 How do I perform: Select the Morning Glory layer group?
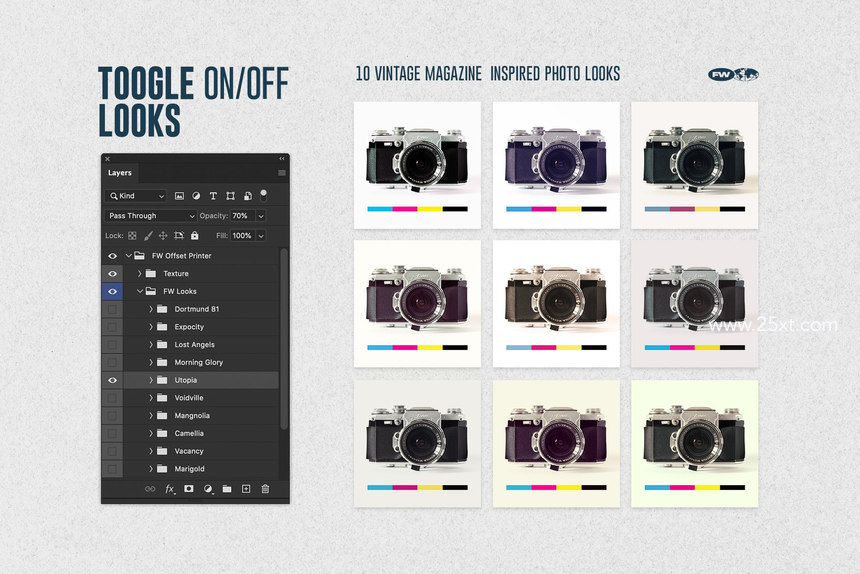click(x=201, y=362)
